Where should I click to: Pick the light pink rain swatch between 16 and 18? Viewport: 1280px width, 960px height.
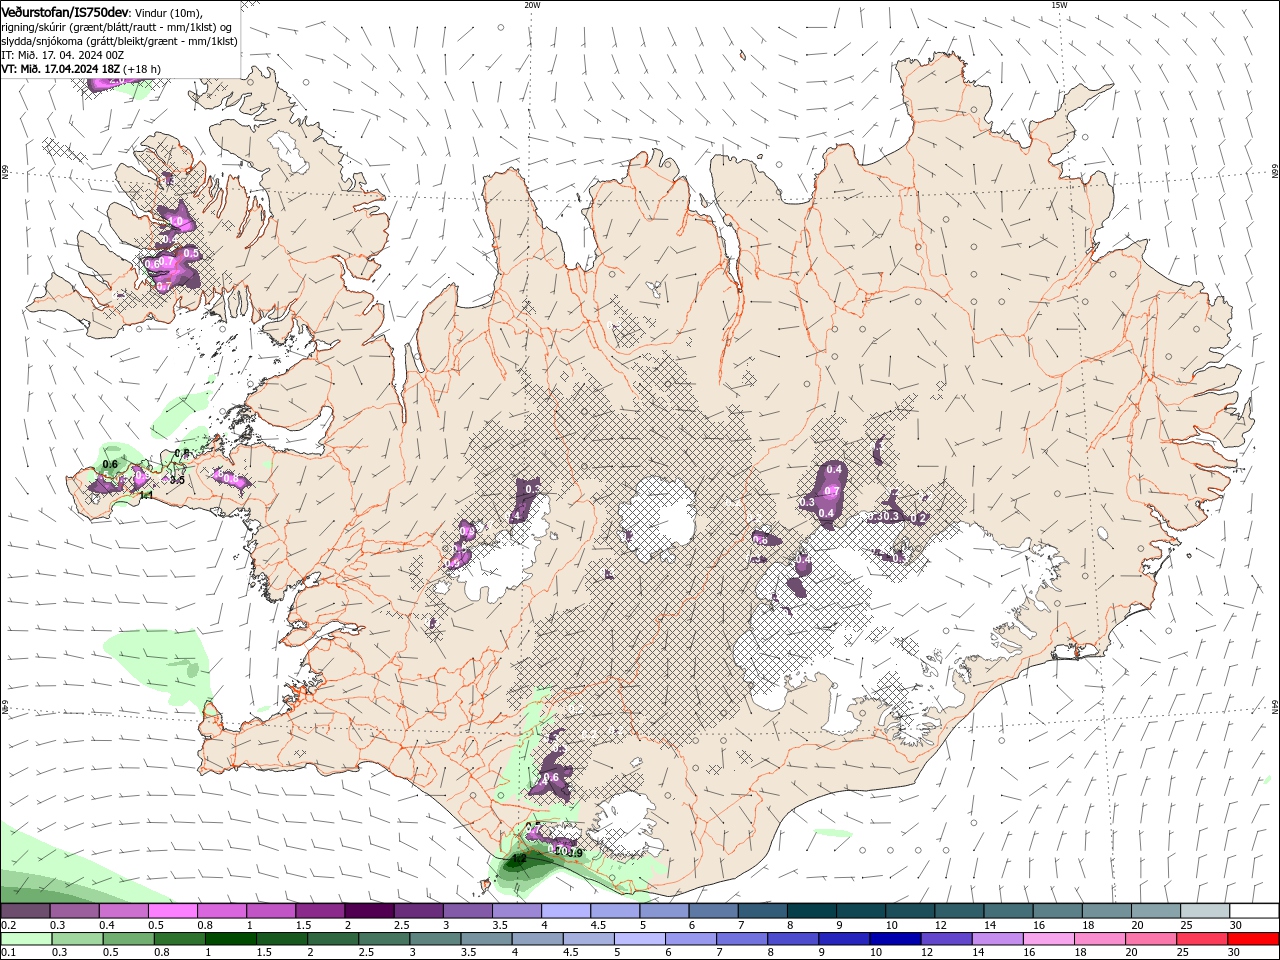1050,939
